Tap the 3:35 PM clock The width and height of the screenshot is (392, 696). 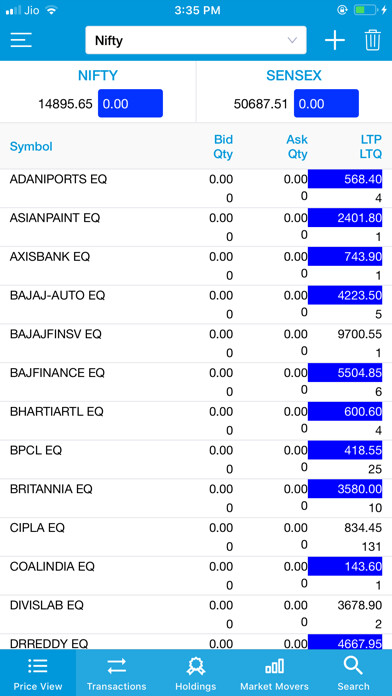[x=197, y=10]
